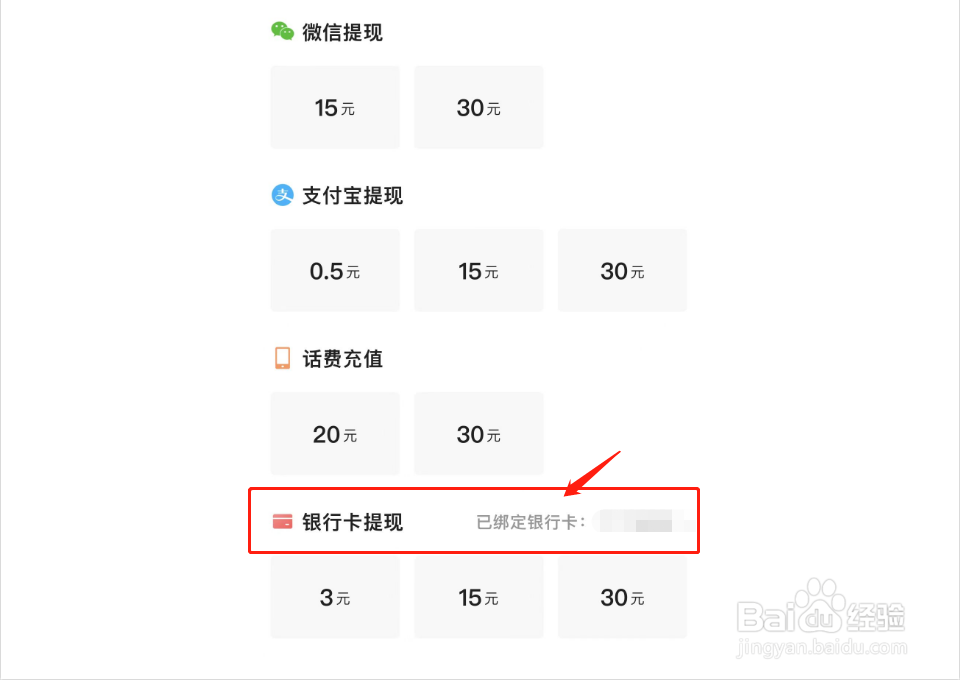Click the red bank card icon

pyautogui.click(x=282, y=521)
